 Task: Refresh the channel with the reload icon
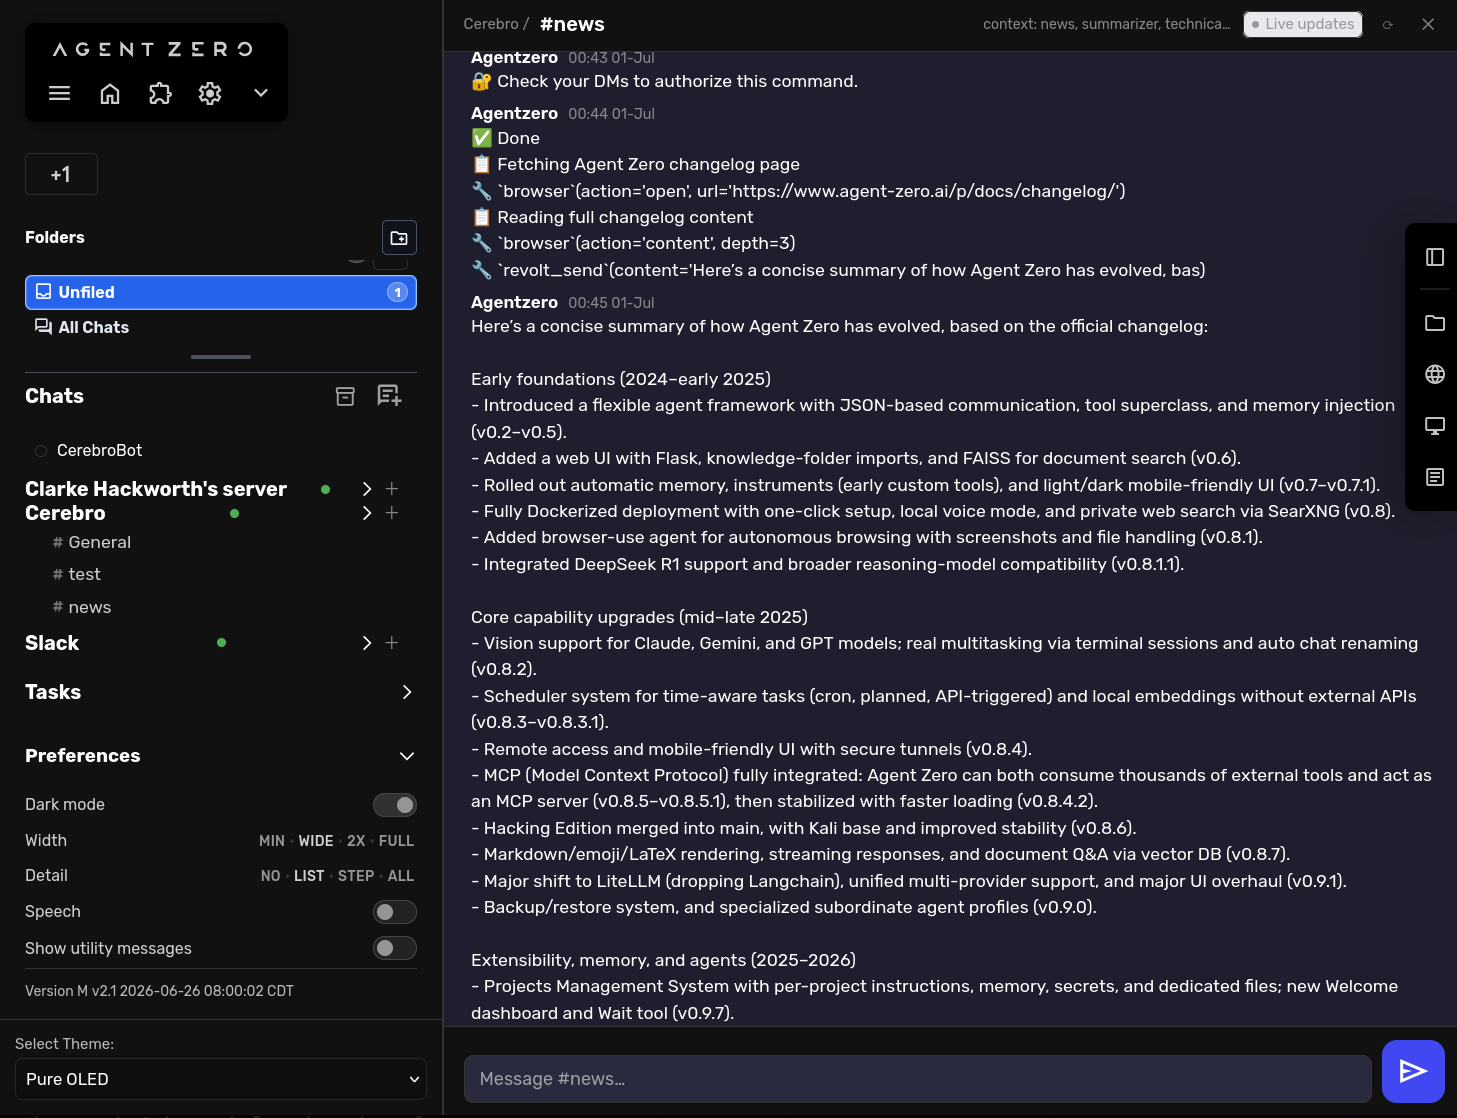tap(1388, 25)
